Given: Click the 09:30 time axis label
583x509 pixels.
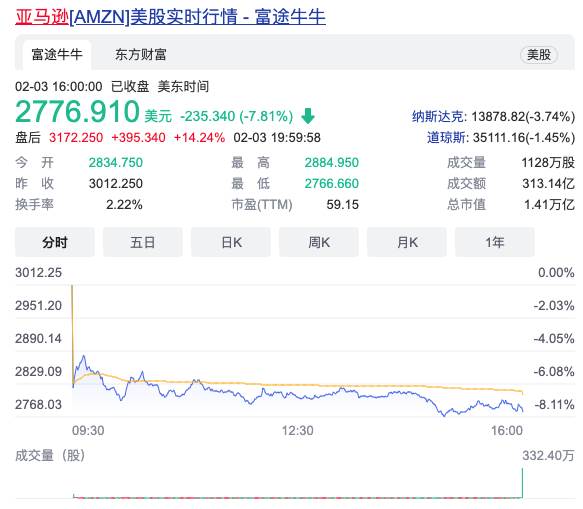Looking at the screenshot, I should coord(88,431).
